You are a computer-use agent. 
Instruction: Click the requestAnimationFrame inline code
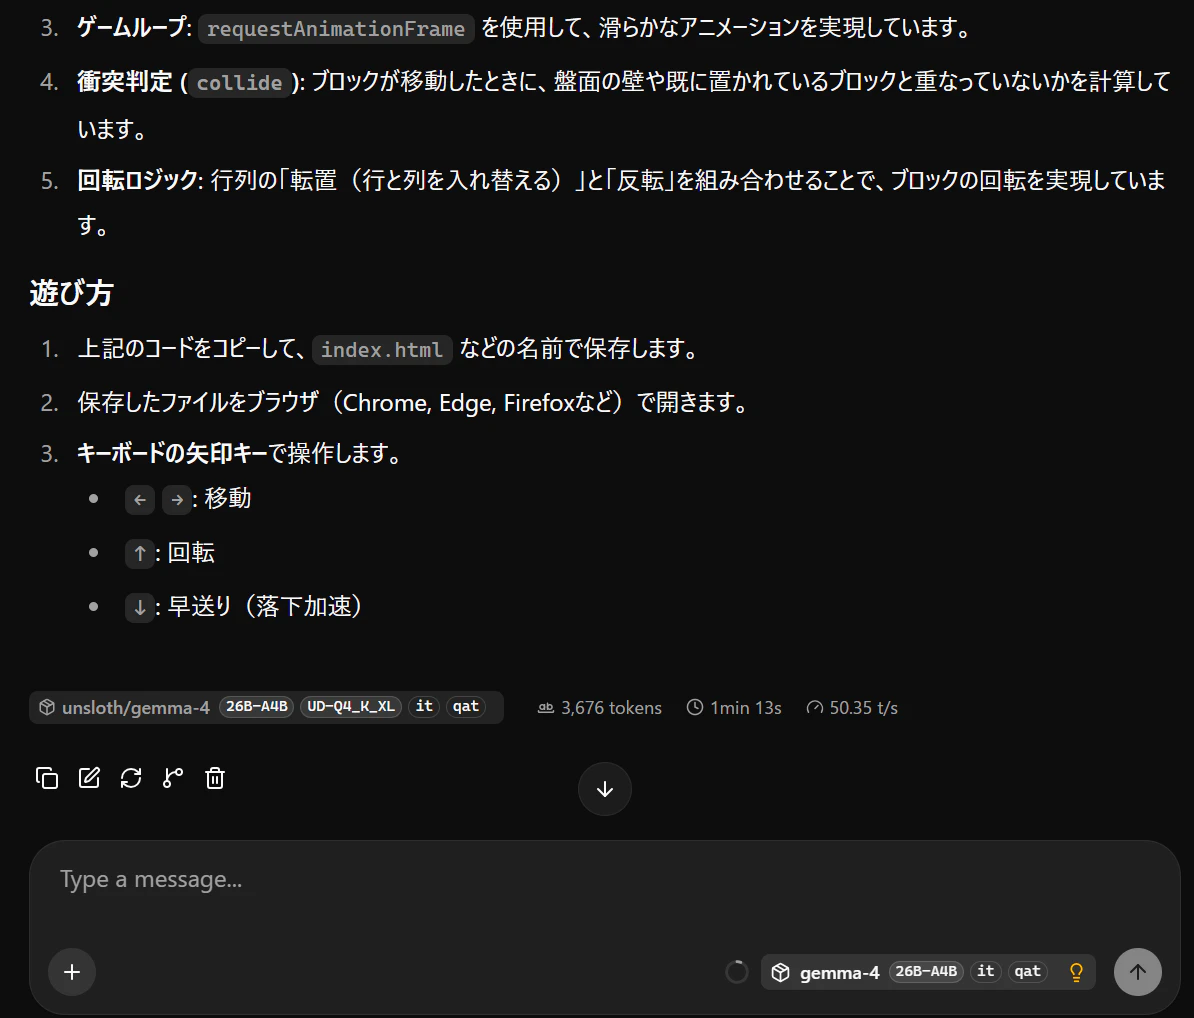tap(336, 29)
